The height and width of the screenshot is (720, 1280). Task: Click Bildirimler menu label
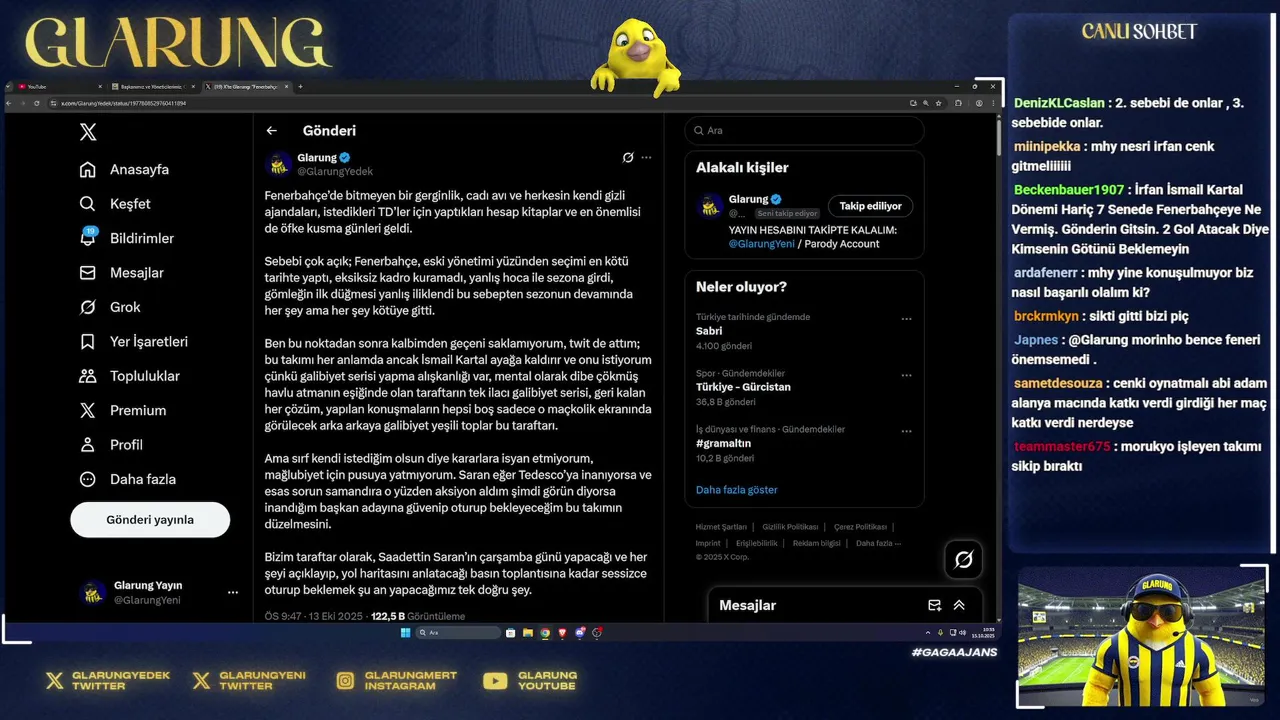pos(142,238)
